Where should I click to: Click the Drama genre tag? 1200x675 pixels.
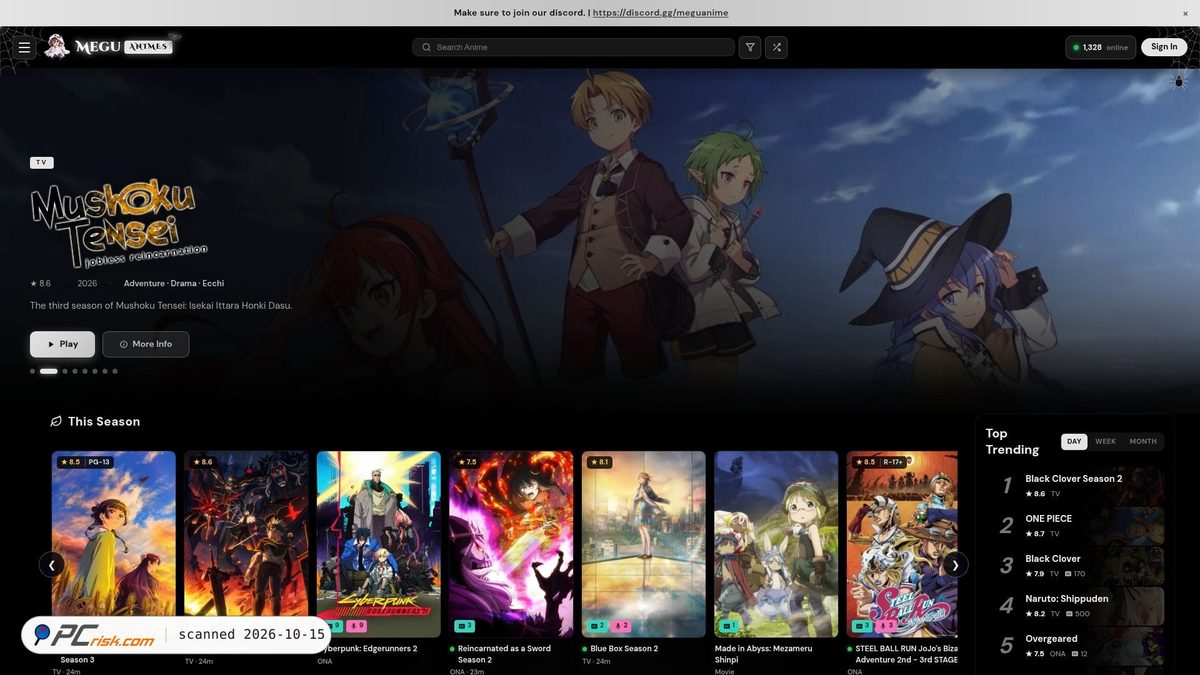pyautogui.click(x=183, y=284)
